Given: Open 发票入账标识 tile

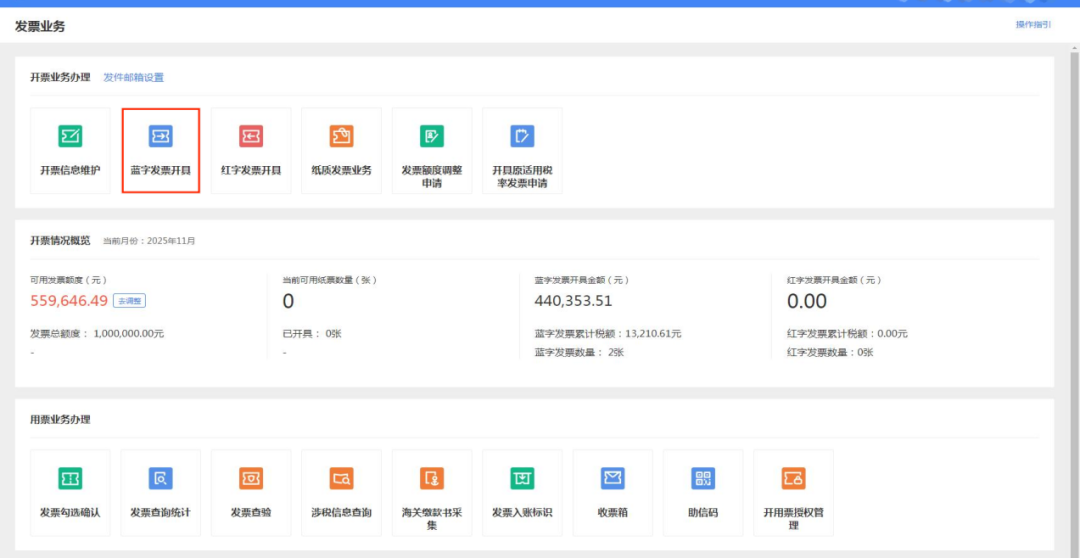Looking at the screenshot, I should (x=522, y=493).
